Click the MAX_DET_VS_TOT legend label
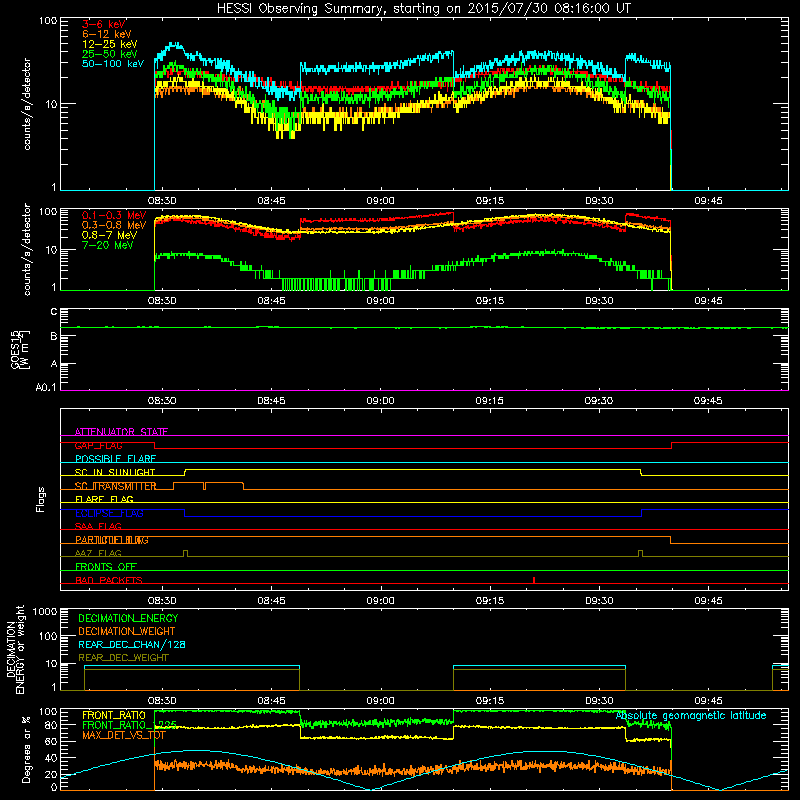The image size is (800, 800). (124, 735)
